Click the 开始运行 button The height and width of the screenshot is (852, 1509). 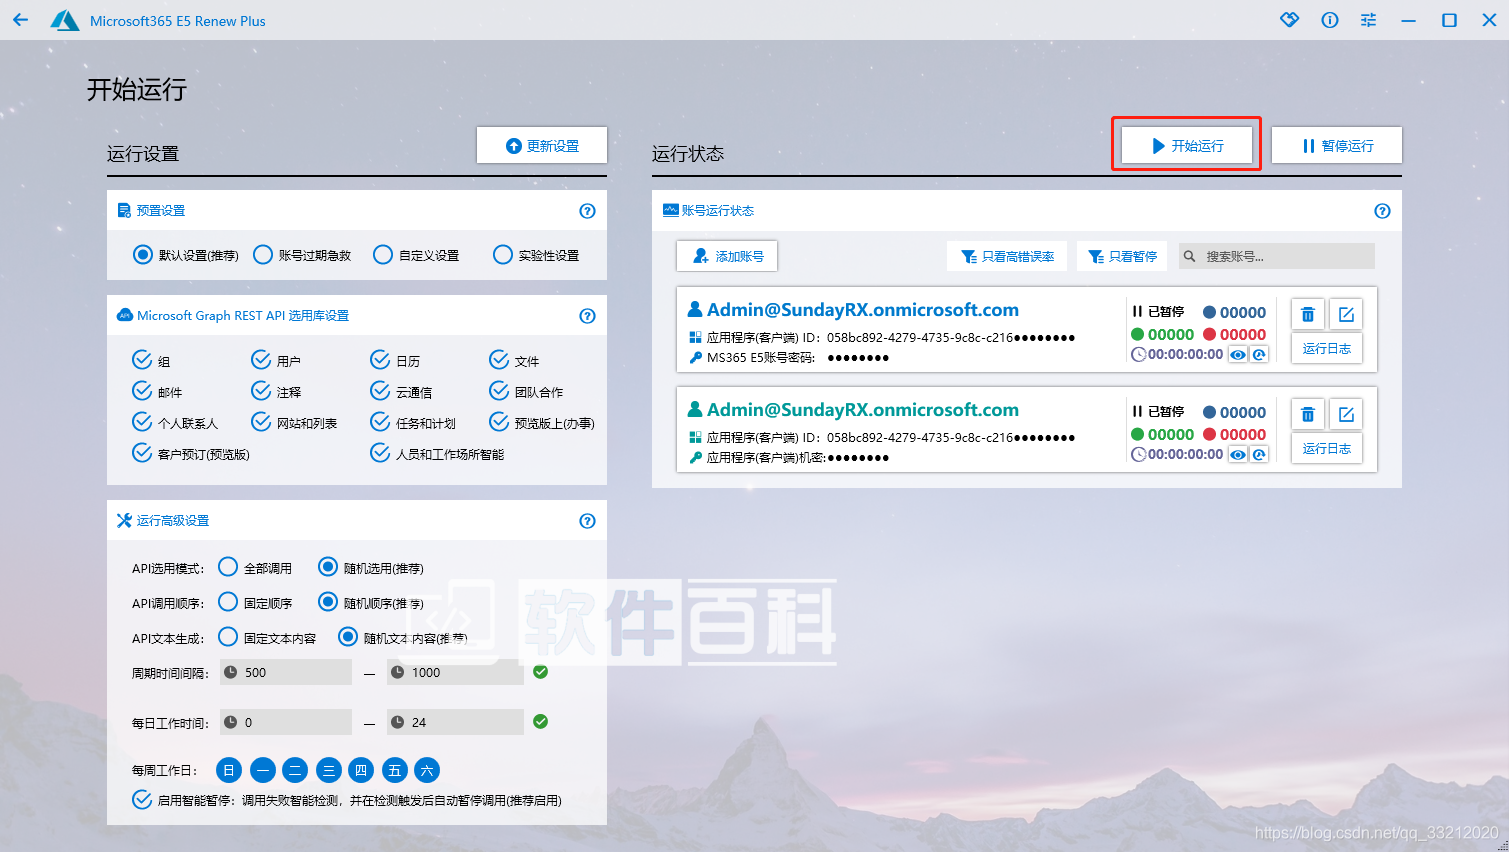pyautogui.click(x=1186, y=145)
